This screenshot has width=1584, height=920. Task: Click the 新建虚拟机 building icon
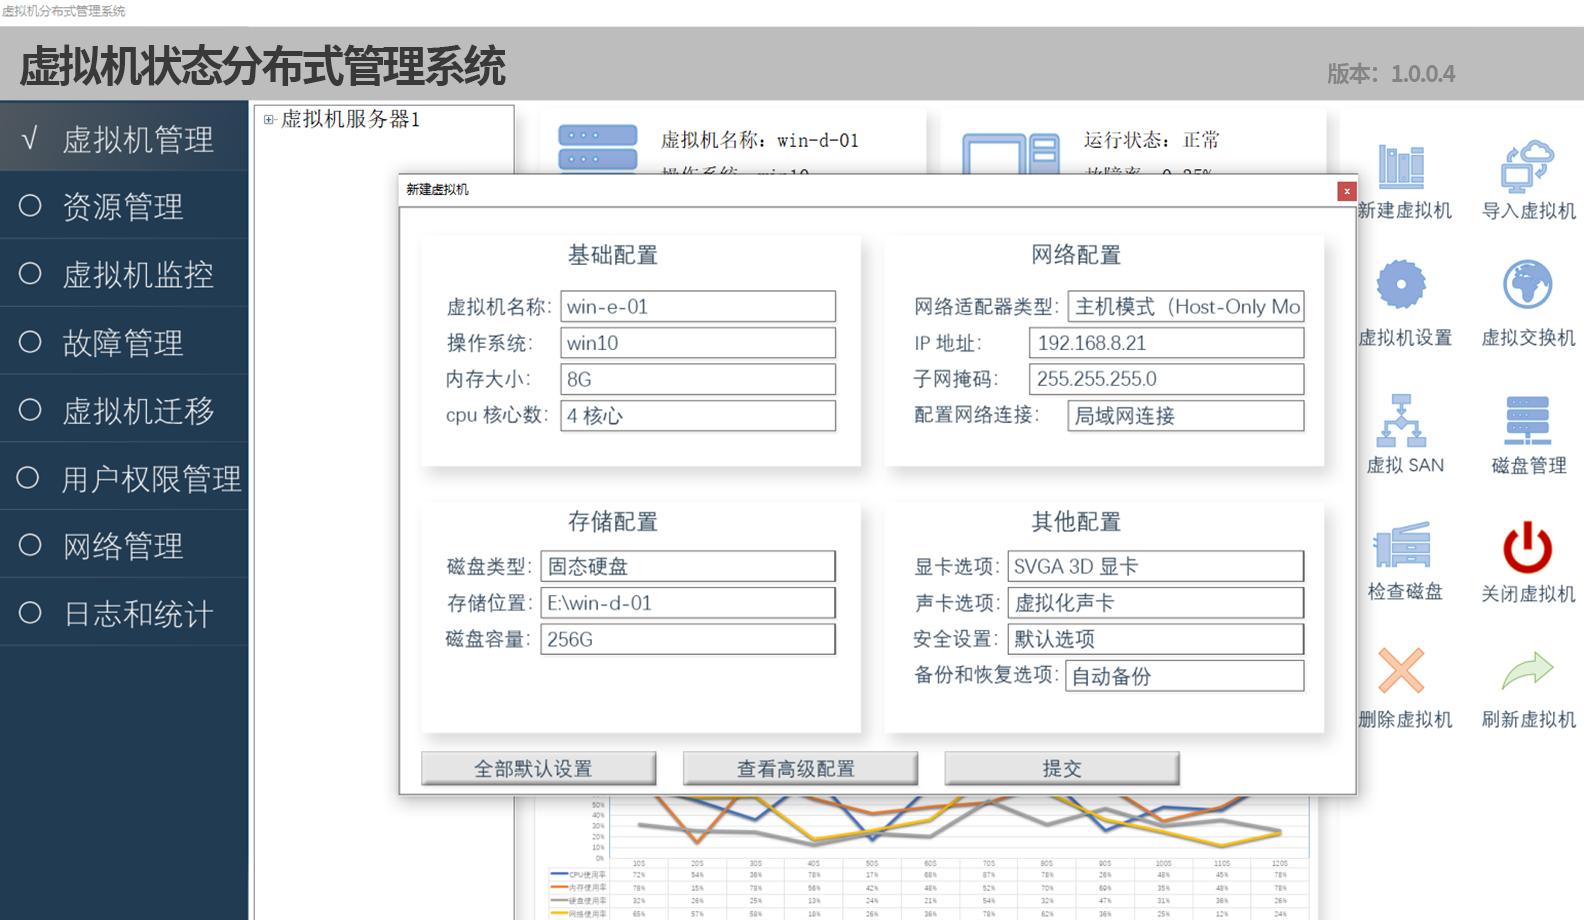tap(1401, 166)
